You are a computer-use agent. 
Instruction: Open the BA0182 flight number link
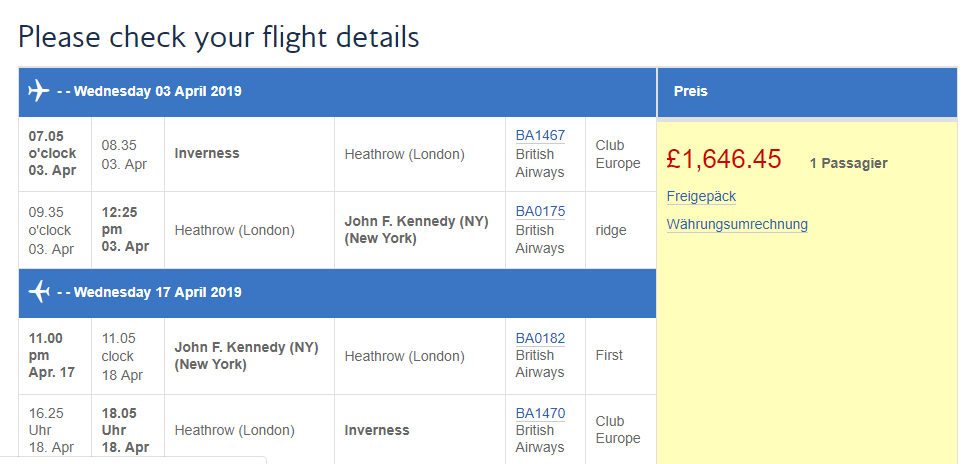click(540, 338)
